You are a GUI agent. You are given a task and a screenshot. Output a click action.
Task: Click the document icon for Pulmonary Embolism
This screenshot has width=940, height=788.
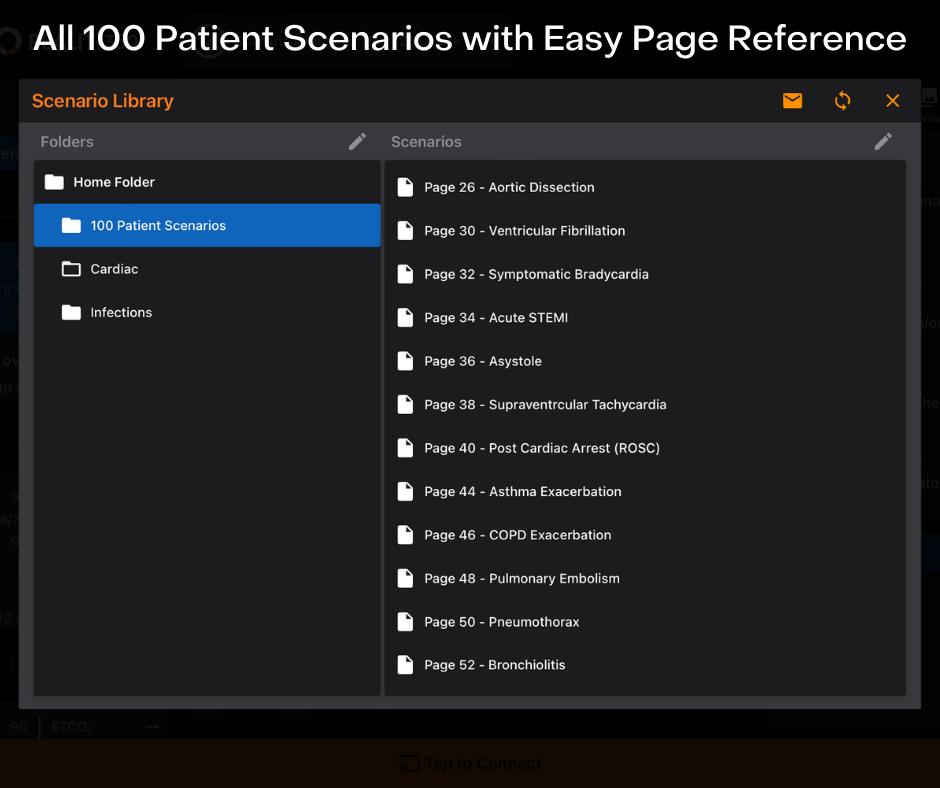(405, 578)
